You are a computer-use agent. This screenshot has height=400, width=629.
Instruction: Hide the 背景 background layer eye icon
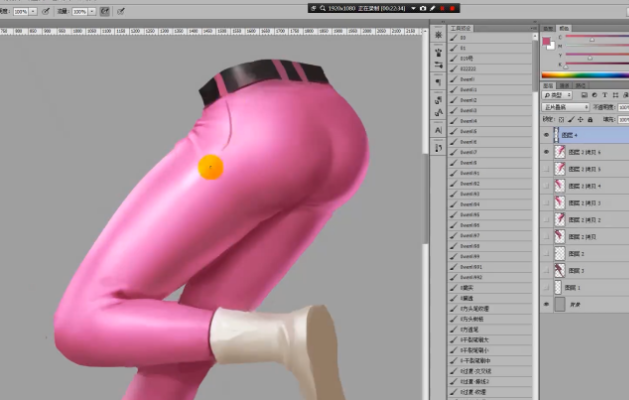click(546, 305)
